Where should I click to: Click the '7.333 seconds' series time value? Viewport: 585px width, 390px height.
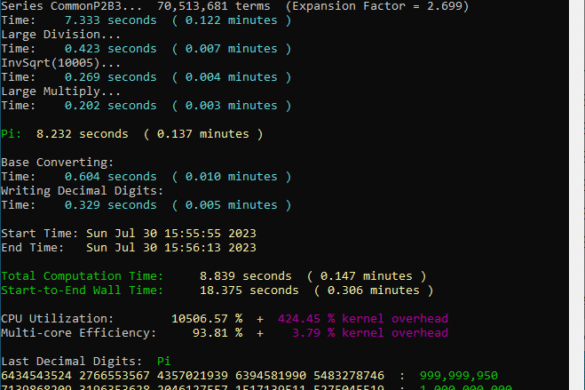pyautogui.click(x=110, y=20)
